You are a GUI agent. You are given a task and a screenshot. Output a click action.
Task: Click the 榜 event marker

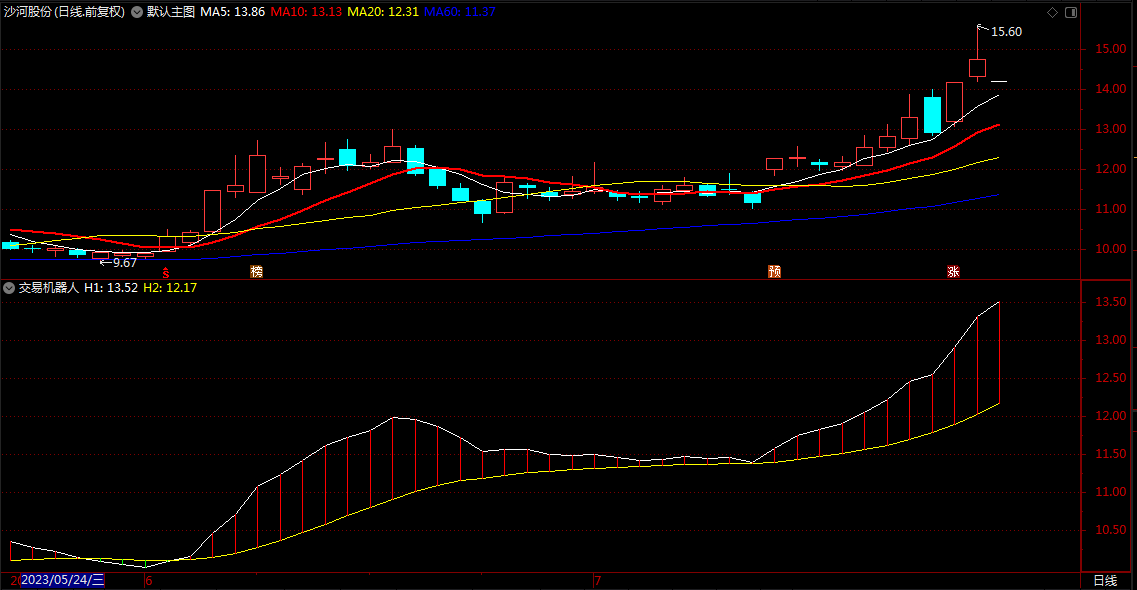pos(256,272)
